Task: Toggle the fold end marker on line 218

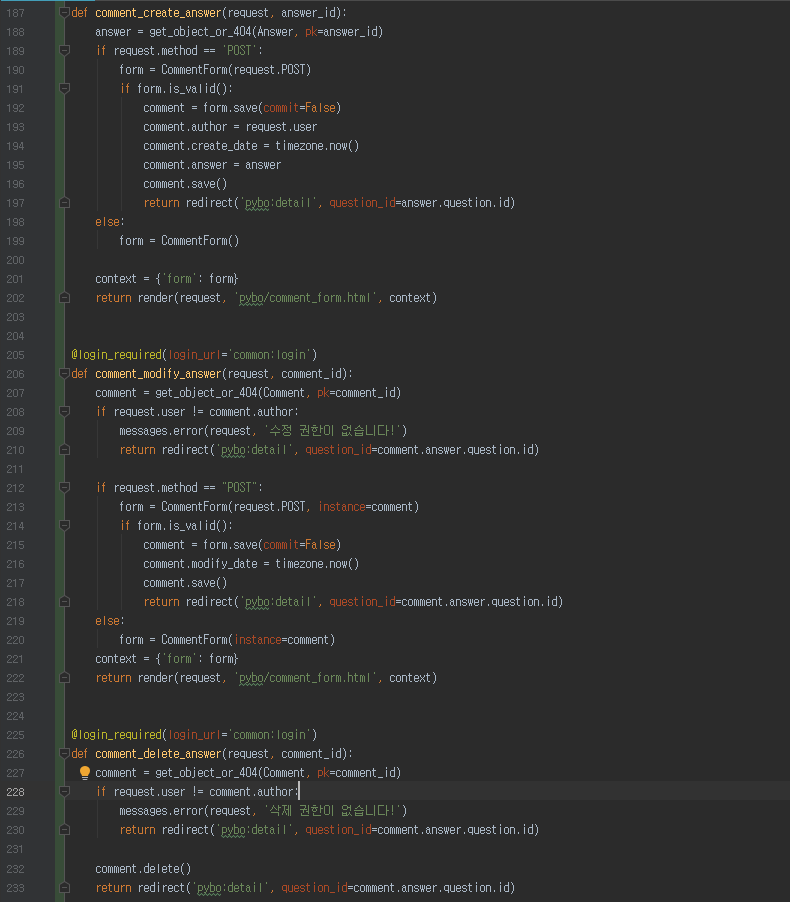Action: (x=64, y=602)
